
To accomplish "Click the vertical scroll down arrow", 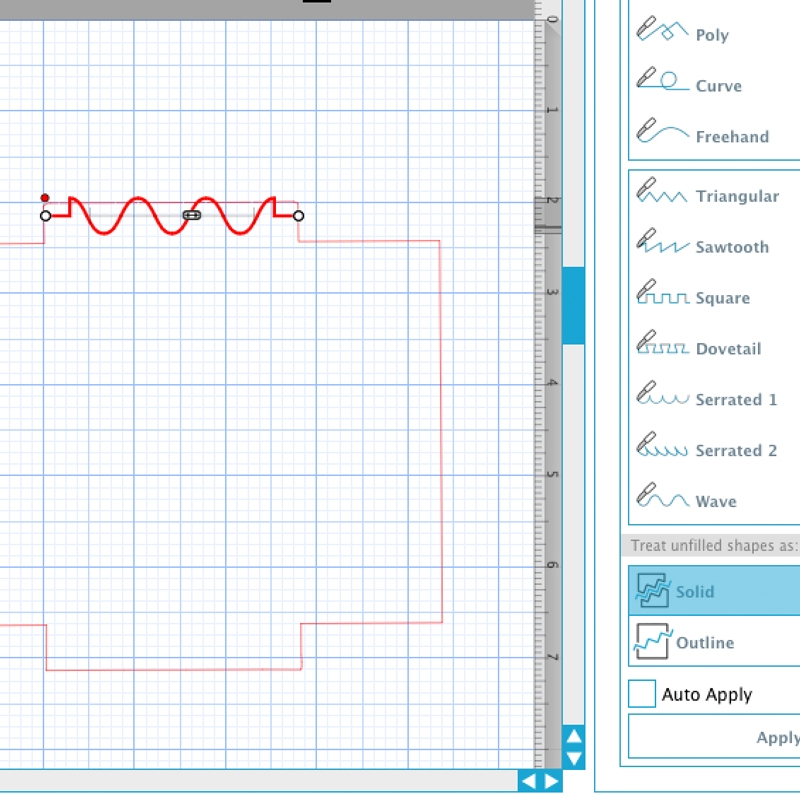I will (573, 758).
